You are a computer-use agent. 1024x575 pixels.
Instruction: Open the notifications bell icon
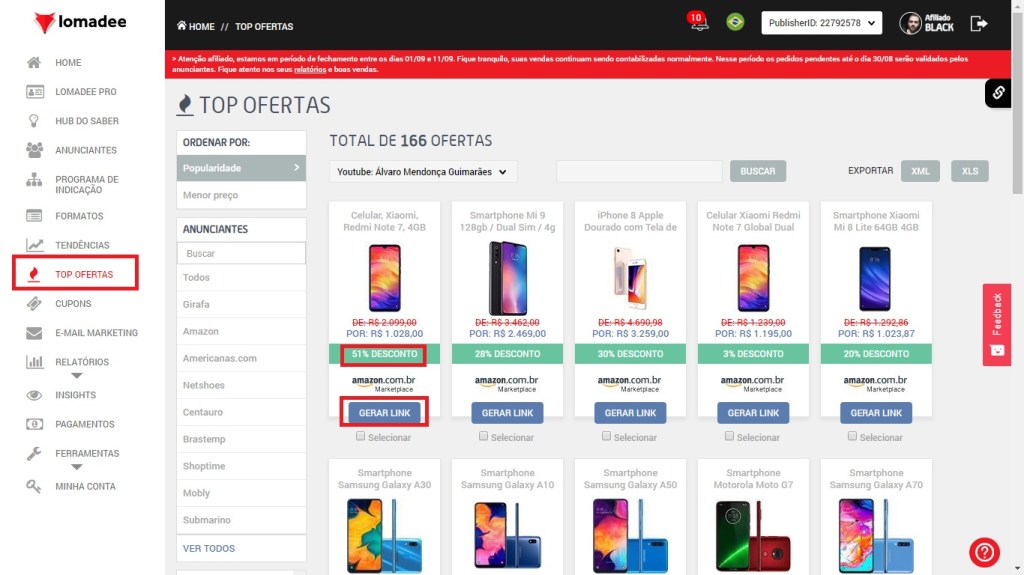(699, 22)
